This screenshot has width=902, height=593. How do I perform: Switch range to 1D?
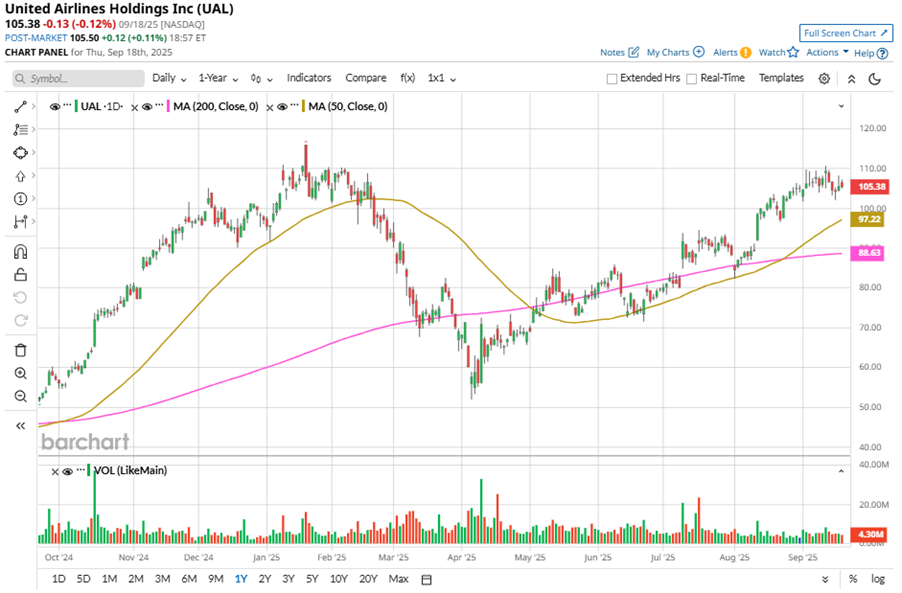(x=59, y=579)
